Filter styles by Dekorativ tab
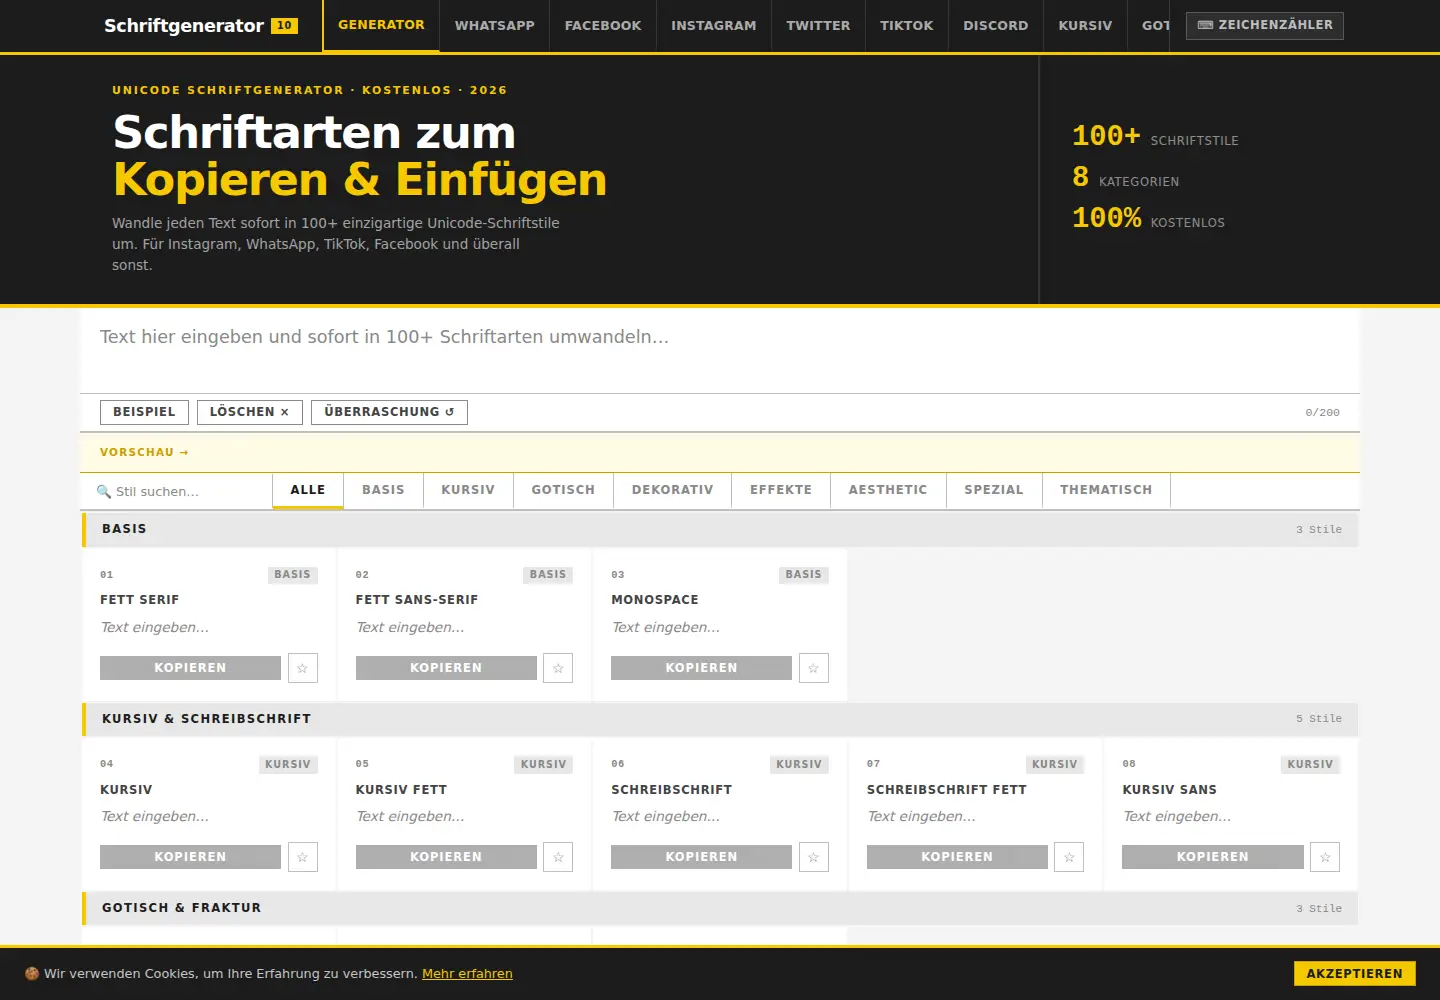Screen dimensions: 1440x1000 click(x=673, y=490)
